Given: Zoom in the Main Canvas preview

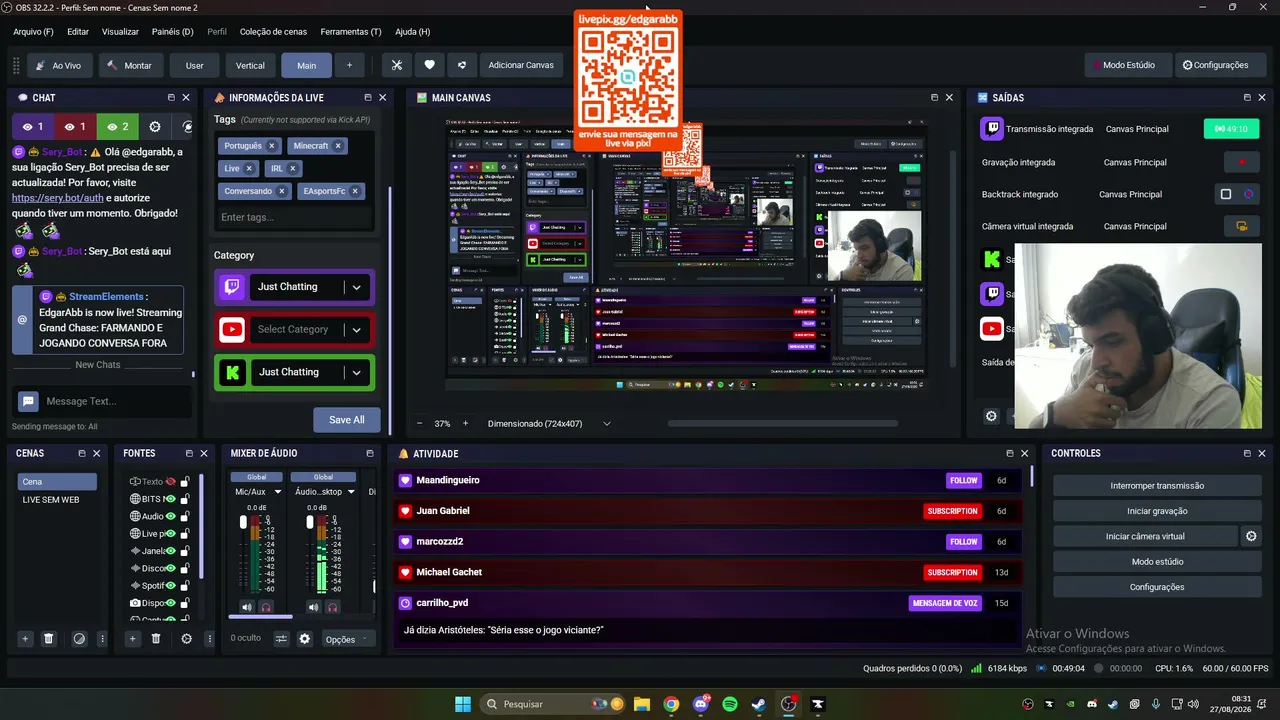Looking at the screenshot, I should point(465,423).
